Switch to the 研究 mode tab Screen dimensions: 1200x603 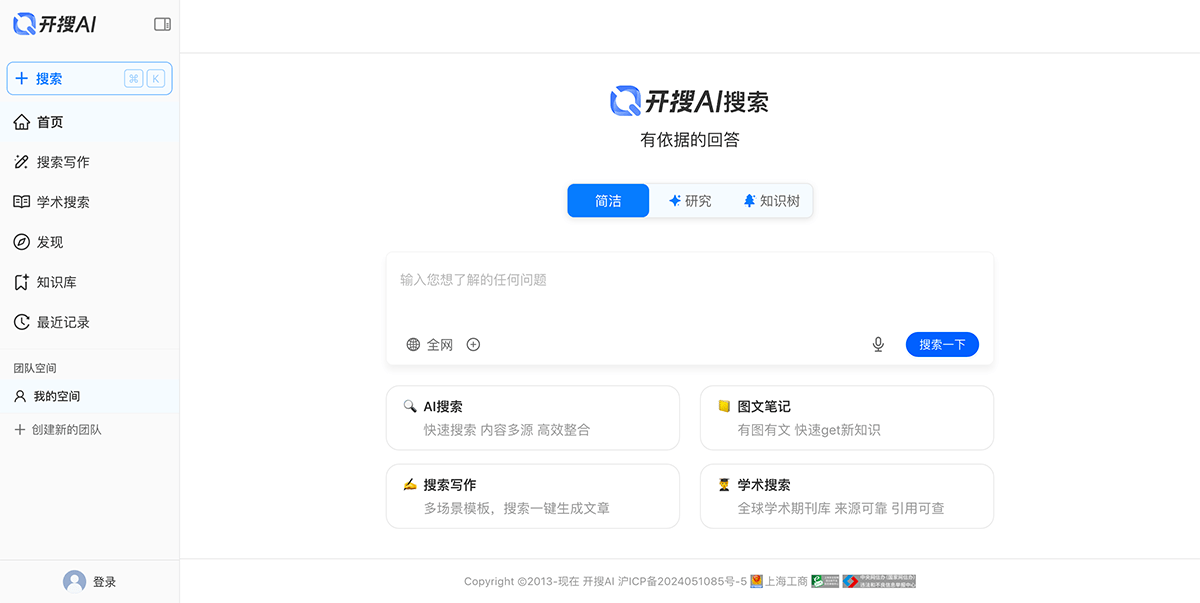(x=690, y=201)
